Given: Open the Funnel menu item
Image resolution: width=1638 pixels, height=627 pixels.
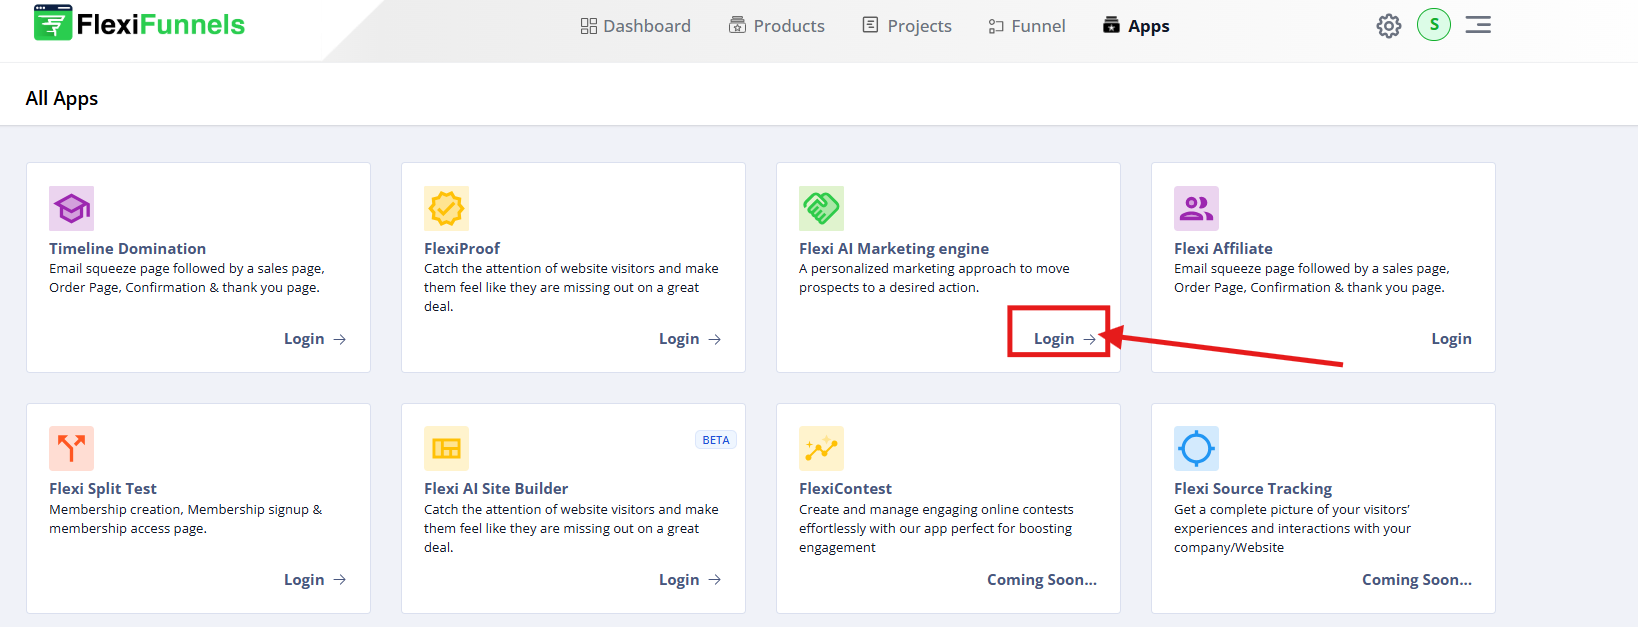Looking at the screenshot, I should (x=1027, y=26).
